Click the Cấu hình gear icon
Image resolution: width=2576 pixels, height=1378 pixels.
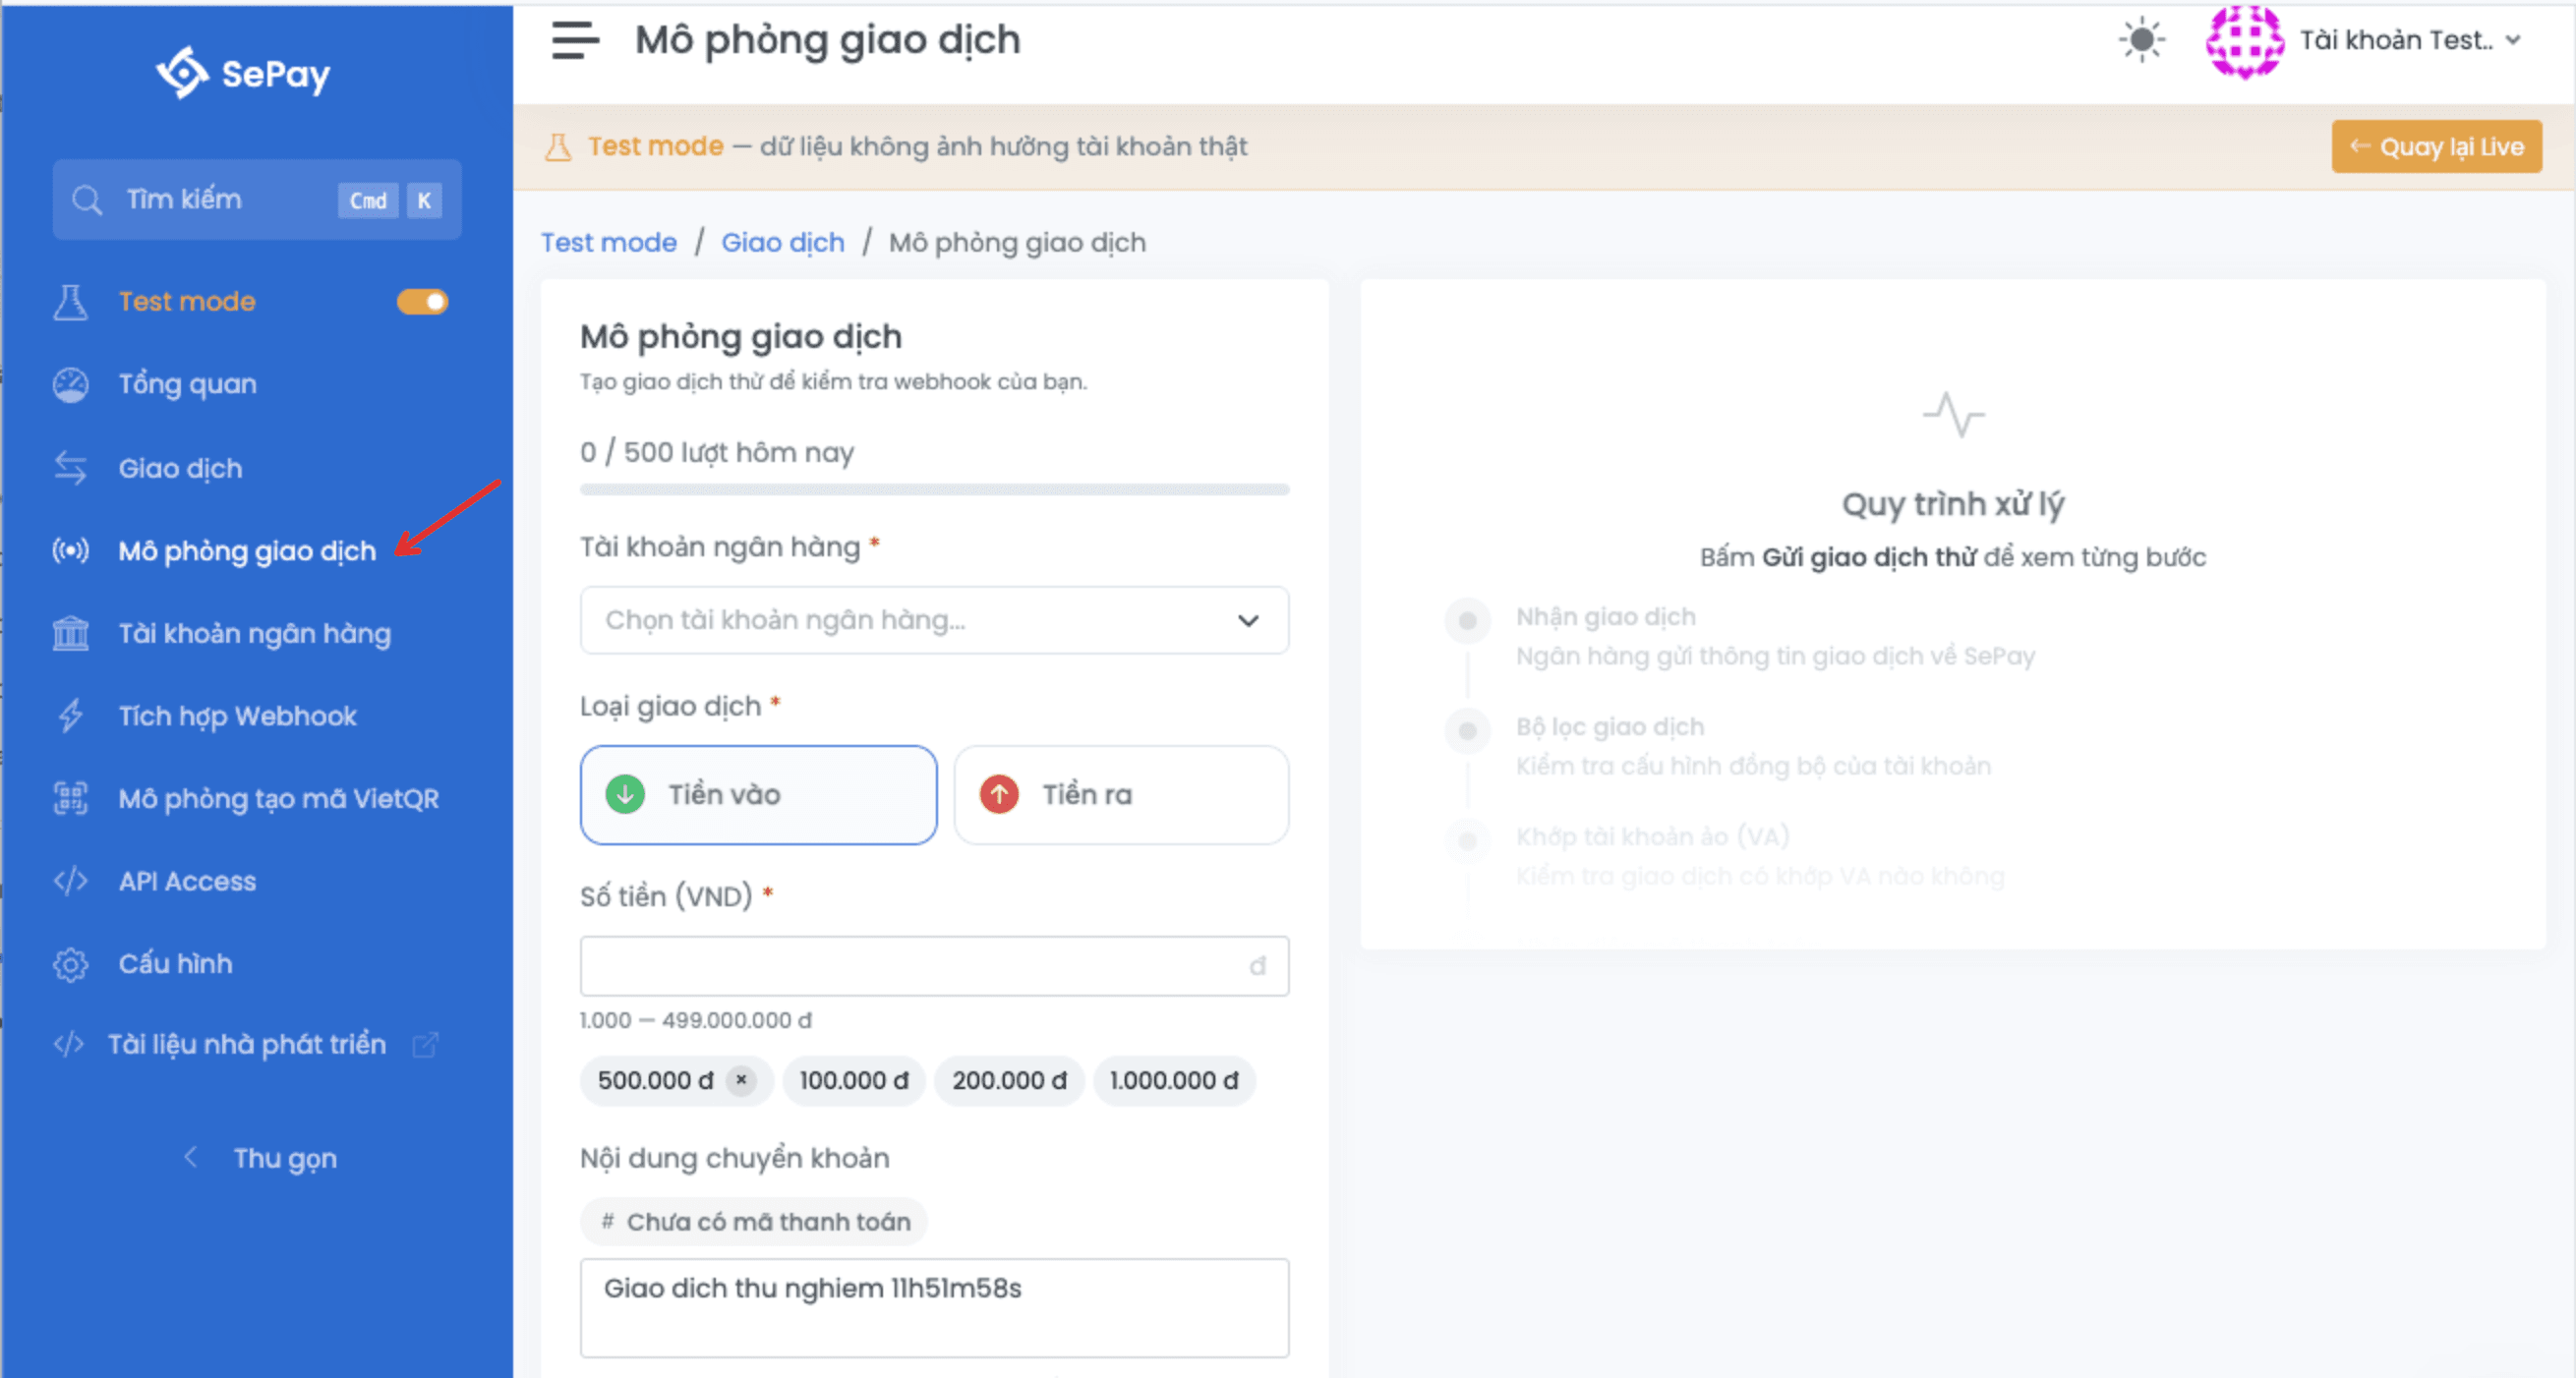70,964
